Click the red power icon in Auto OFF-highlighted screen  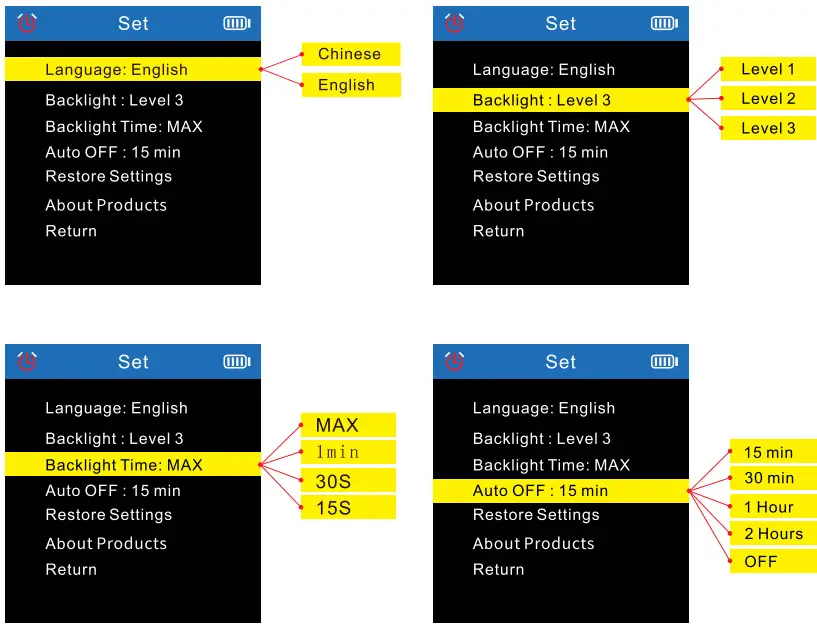pos(455,361)
